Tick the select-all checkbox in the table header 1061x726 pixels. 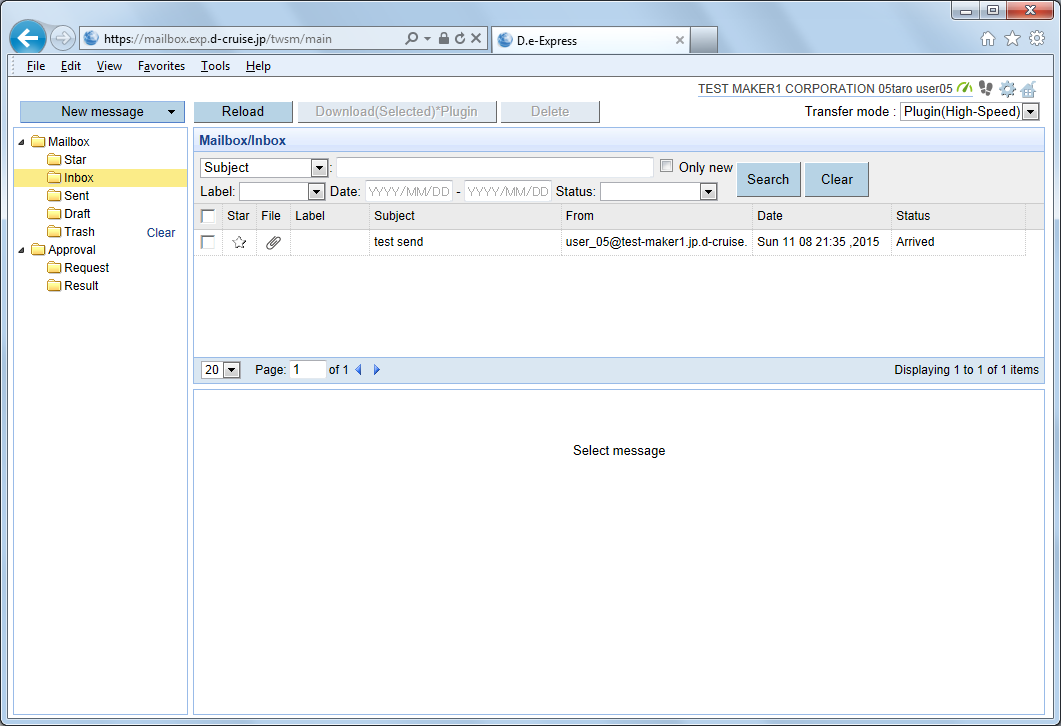[208, 216]
